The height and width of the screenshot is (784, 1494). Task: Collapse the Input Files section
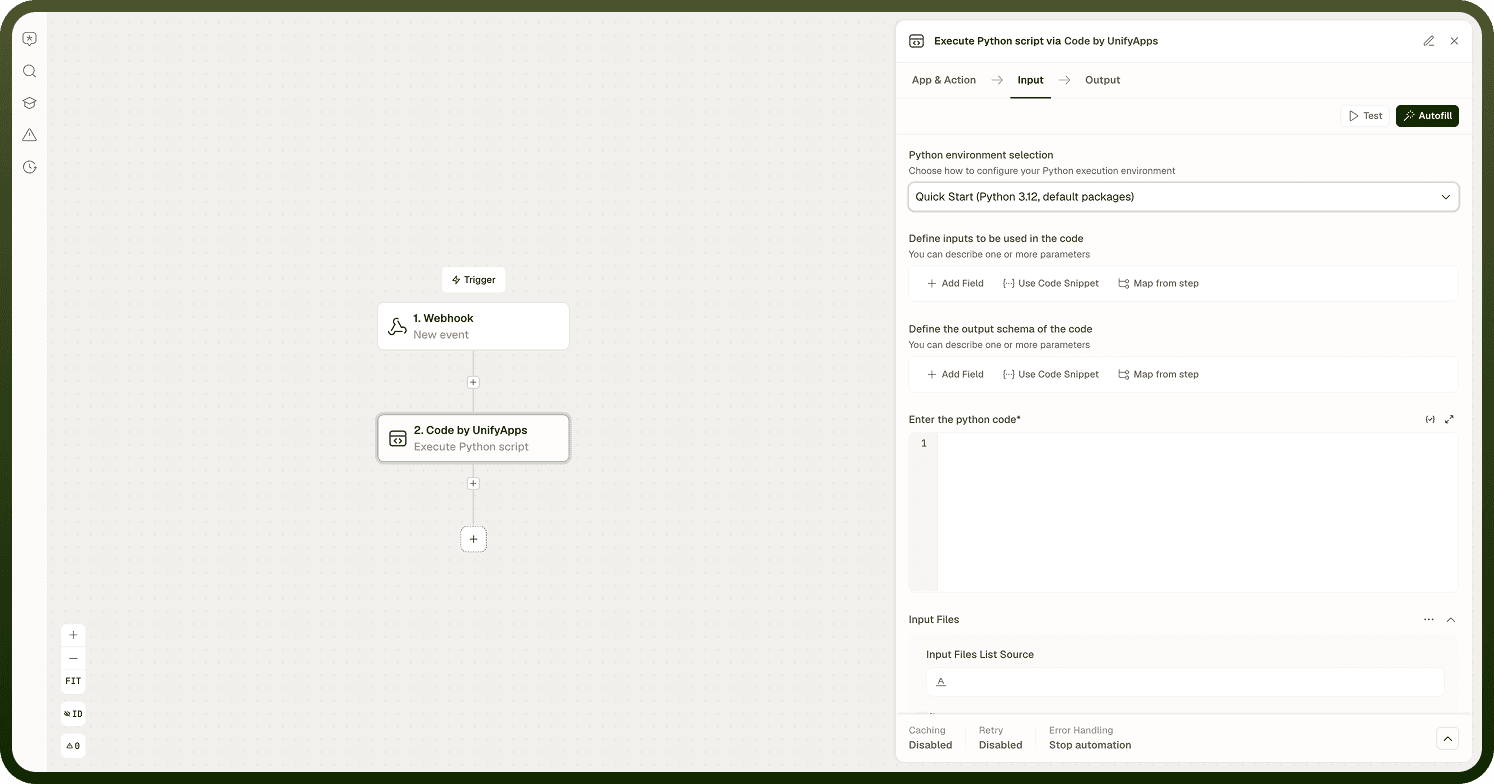1451,620
